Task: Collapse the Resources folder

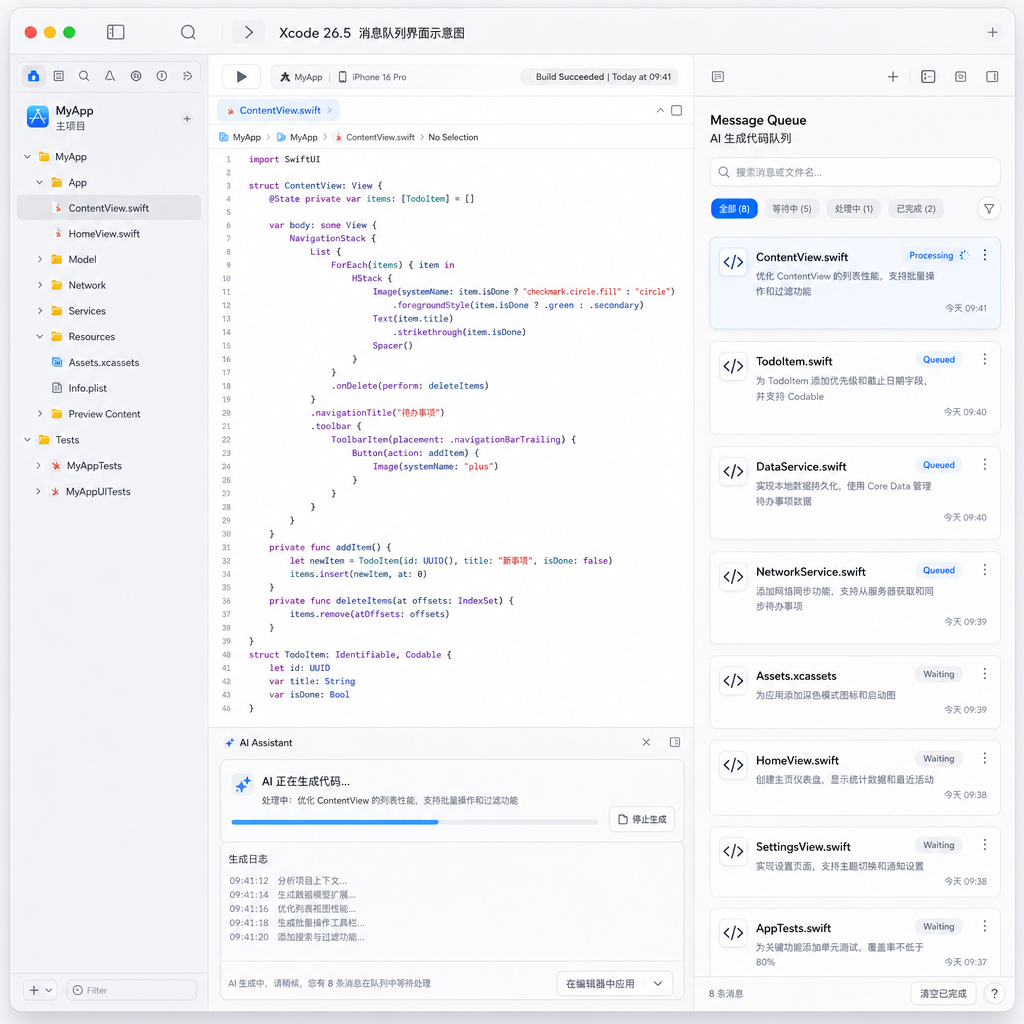Action: pyautogui.click(x=40, y=336)
